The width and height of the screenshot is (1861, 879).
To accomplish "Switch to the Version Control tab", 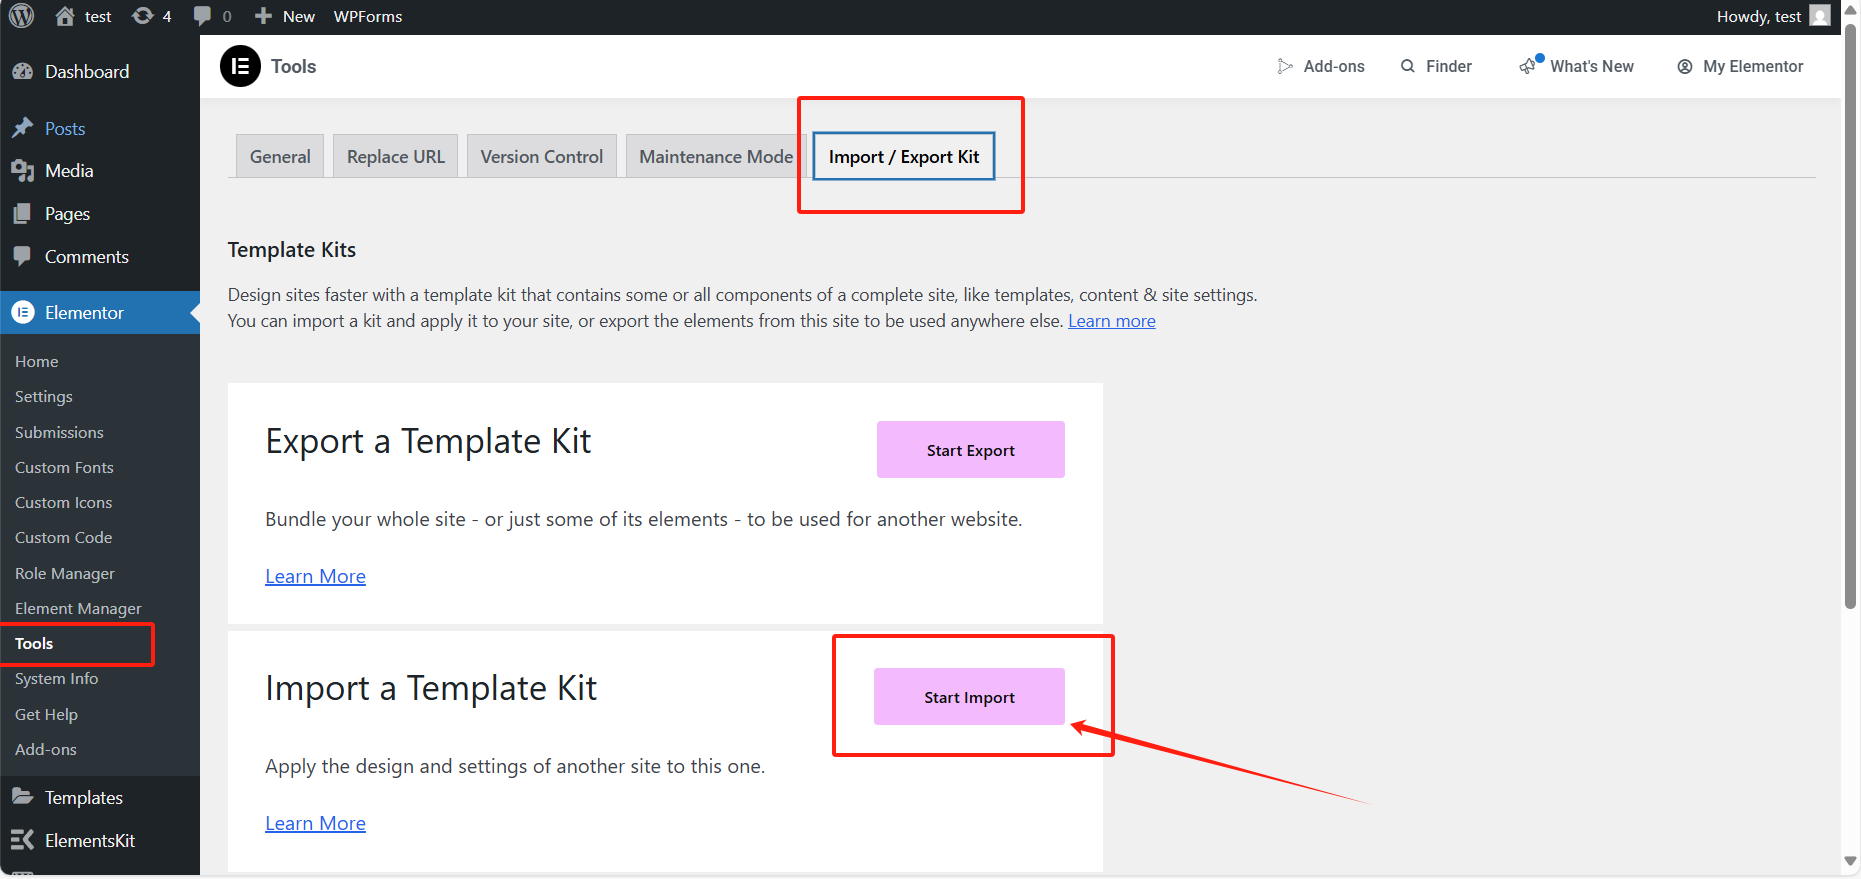I will 541,156.
